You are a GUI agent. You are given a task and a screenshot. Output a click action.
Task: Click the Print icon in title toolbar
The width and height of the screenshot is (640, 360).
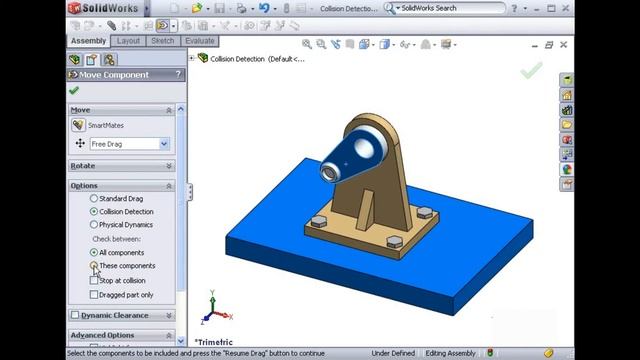click(x=242, y=8)
